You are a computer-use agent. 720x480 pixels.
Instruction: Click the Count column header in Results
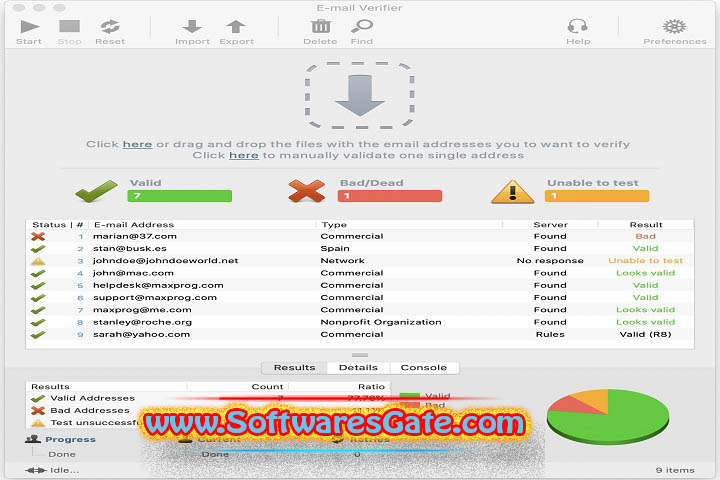click(267, 387)
